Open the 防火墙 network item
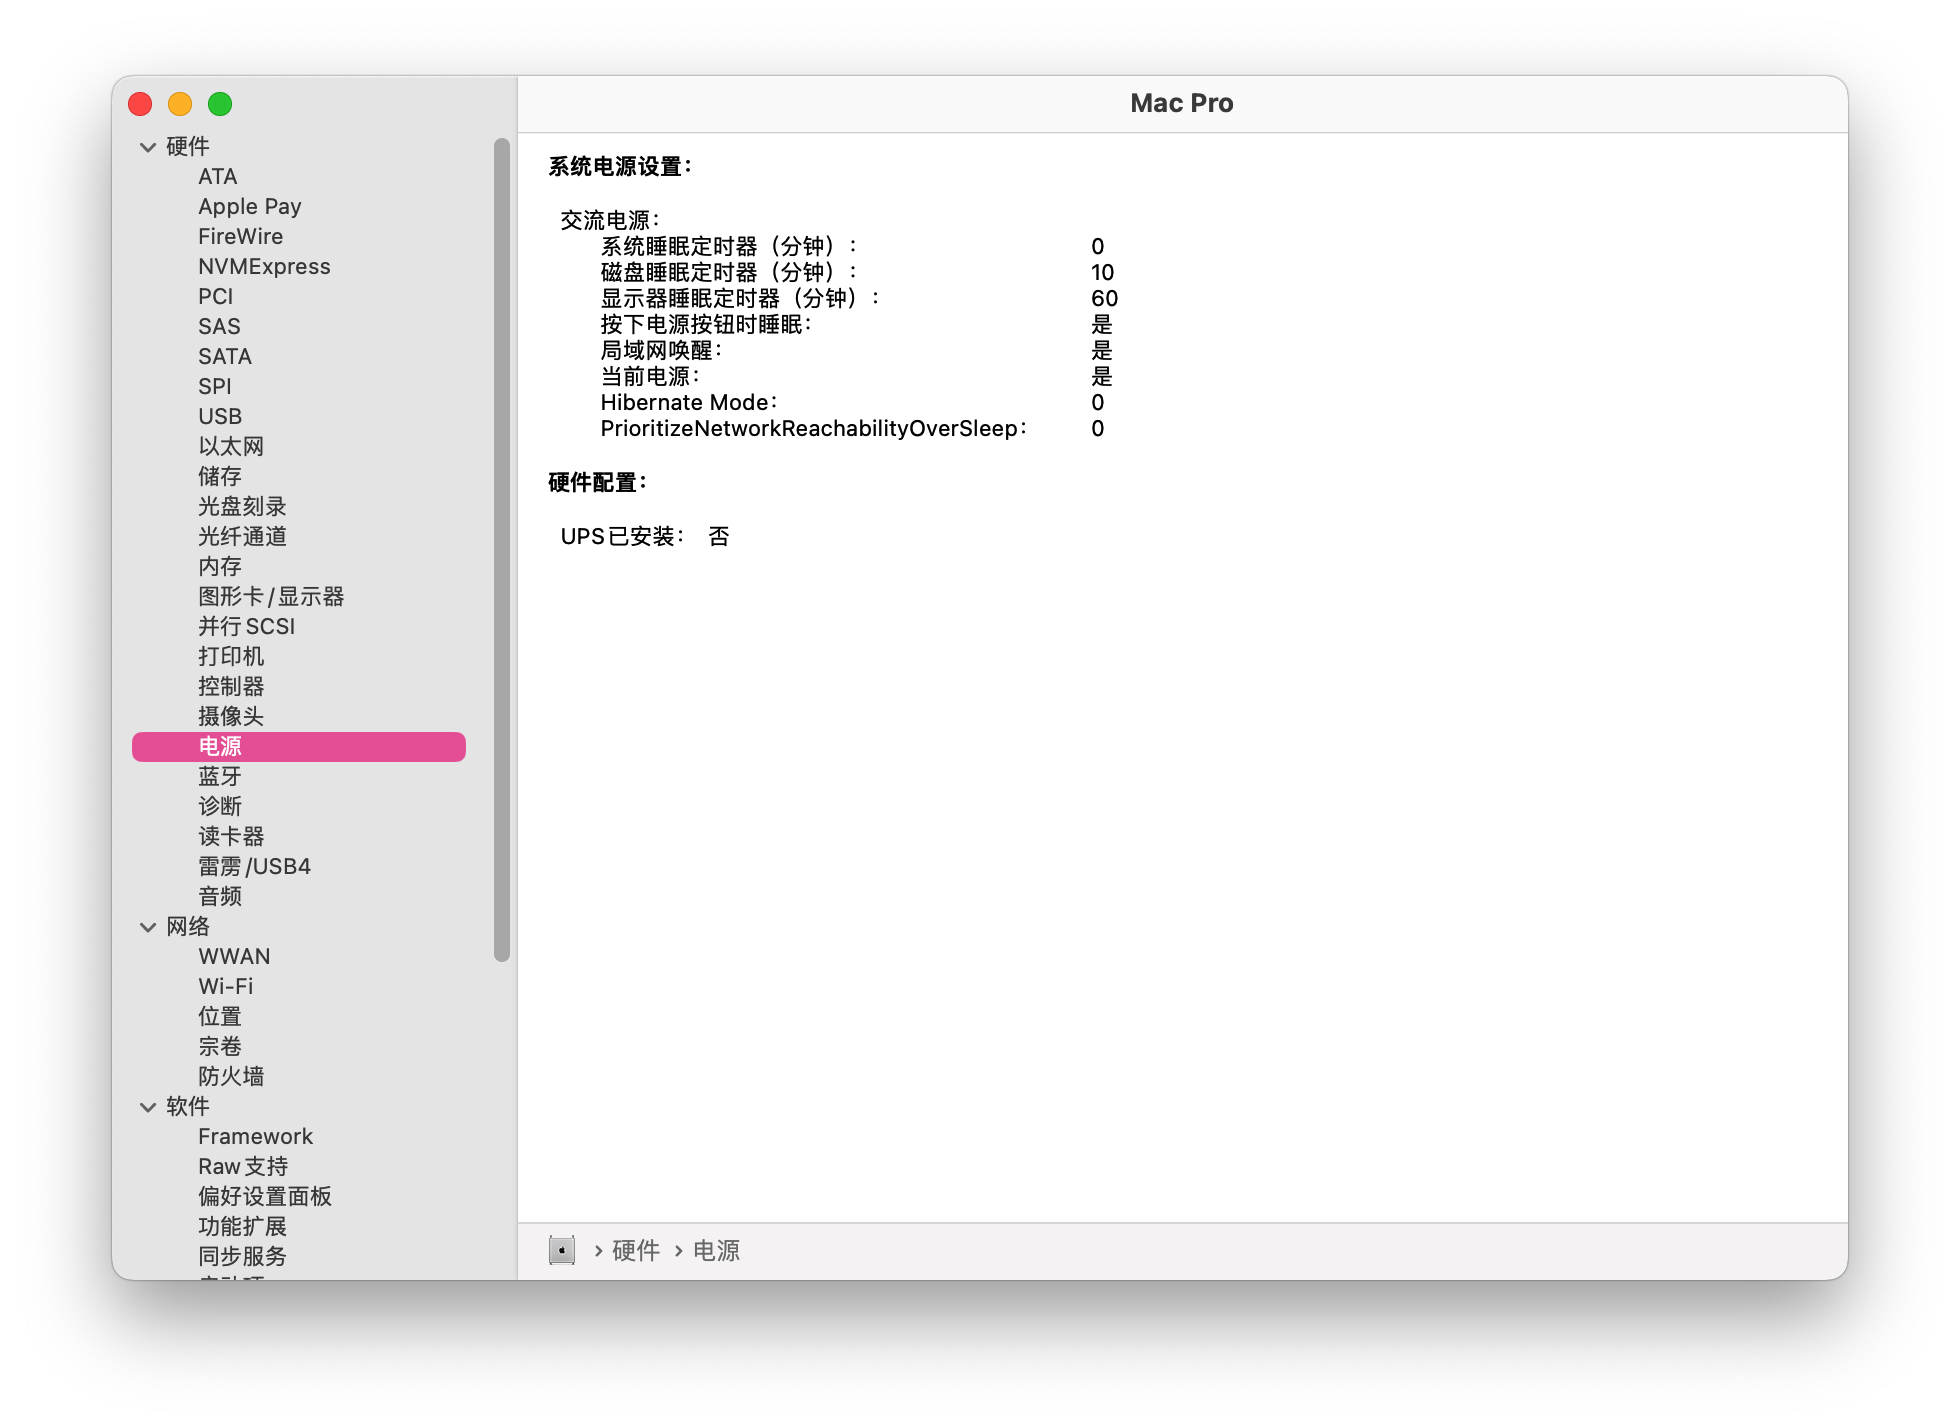 tap(231, 1076)
